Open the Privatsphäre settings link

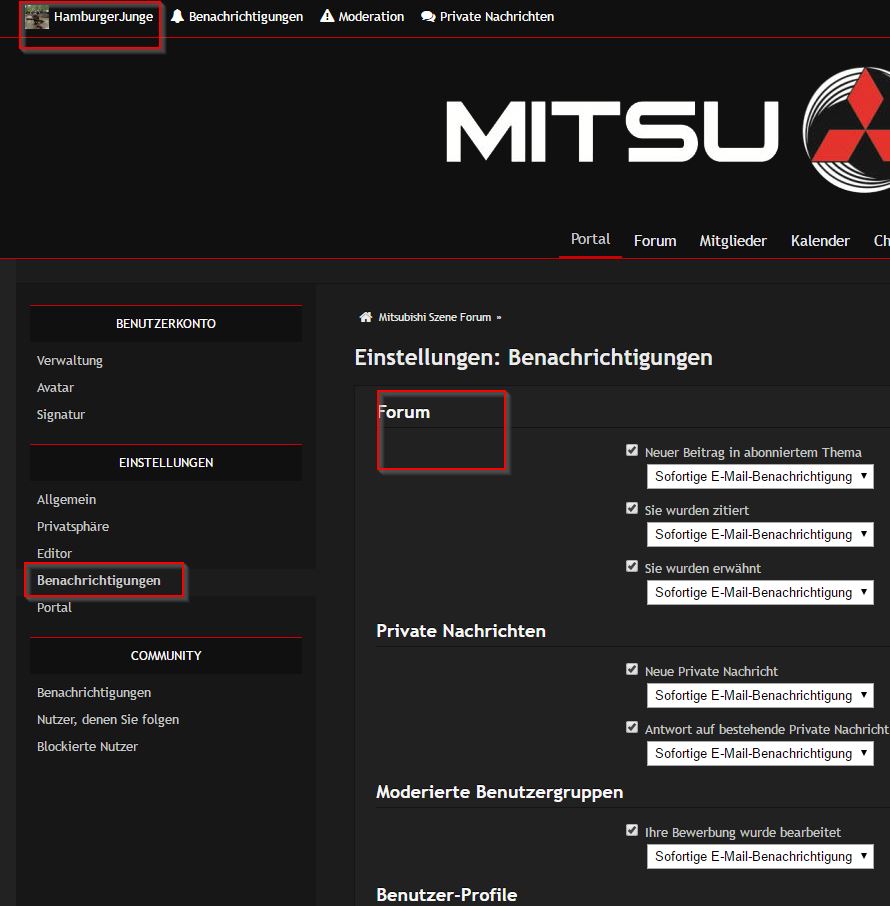[73, 527]
